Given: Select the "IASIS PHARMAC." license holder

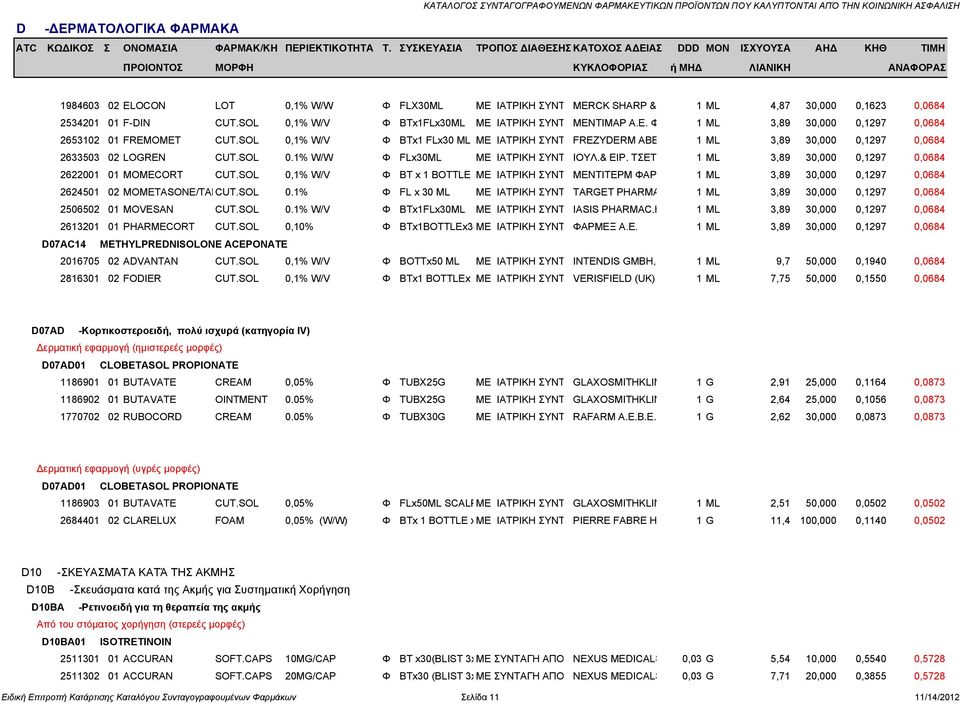Looking at the screenshot, I should 615,209.
